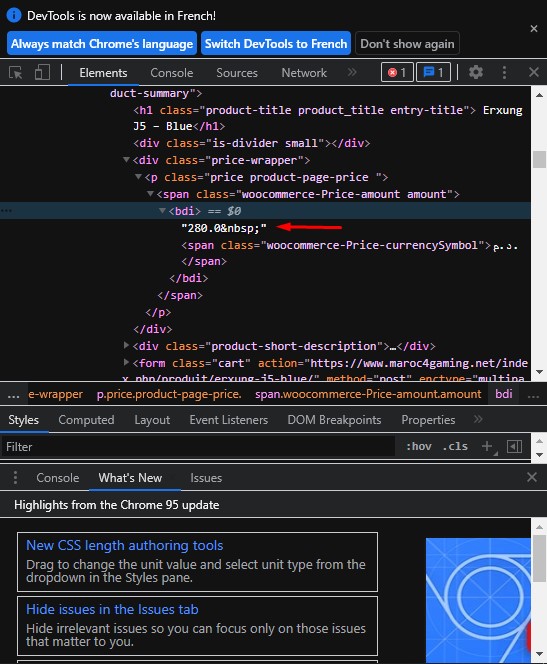Screen dimensions: 547x664
Task: Collapse the price-wrapper div node
Action: pyautogui.click(x=126, y=160)
